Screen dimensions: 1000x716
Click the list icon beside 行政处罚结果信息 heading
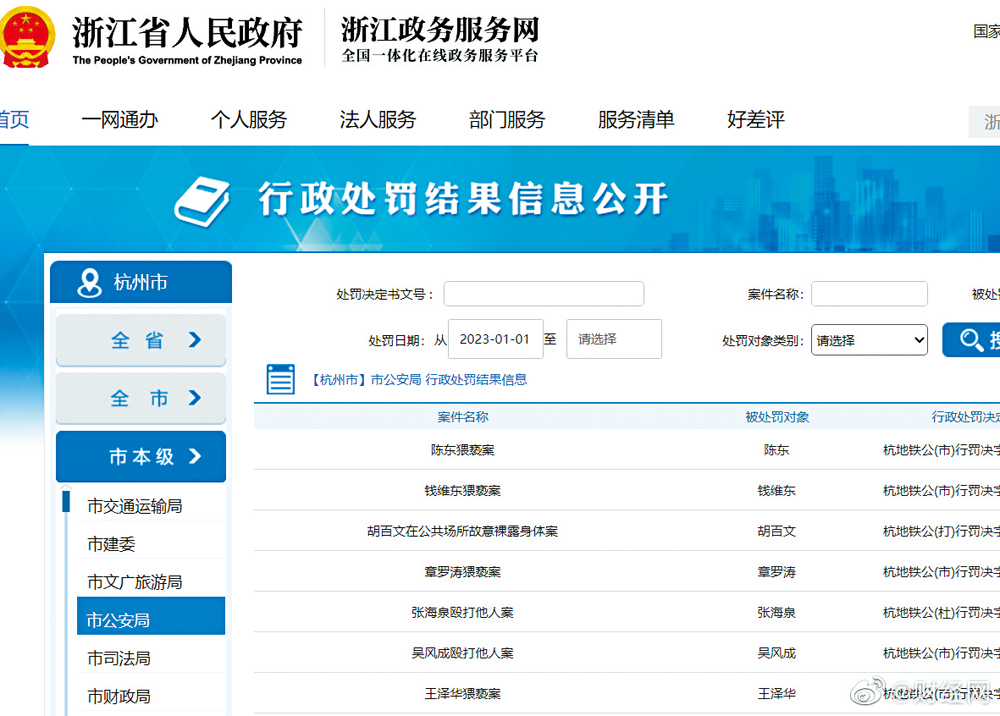point(280,379)
